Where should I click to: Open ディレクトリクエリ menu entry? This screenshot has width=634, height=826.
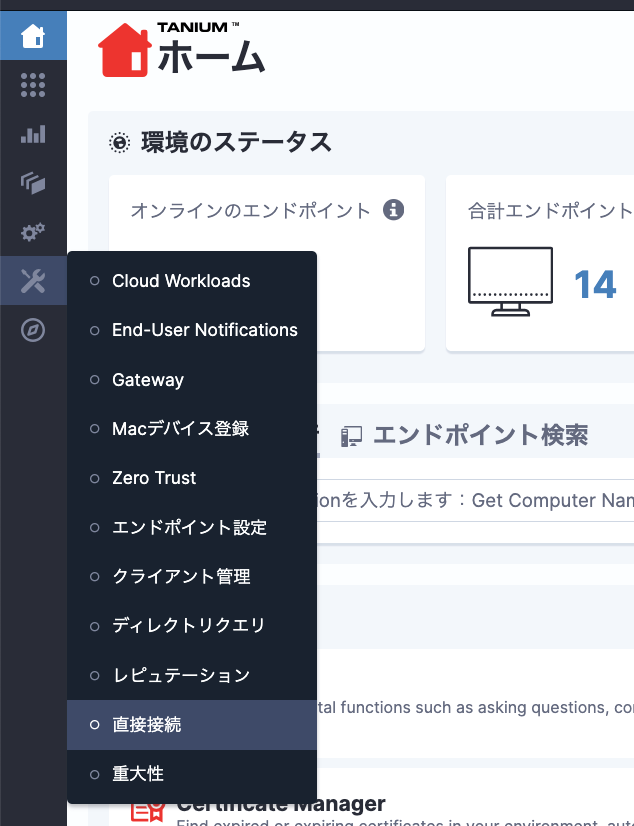coord(192,626)
